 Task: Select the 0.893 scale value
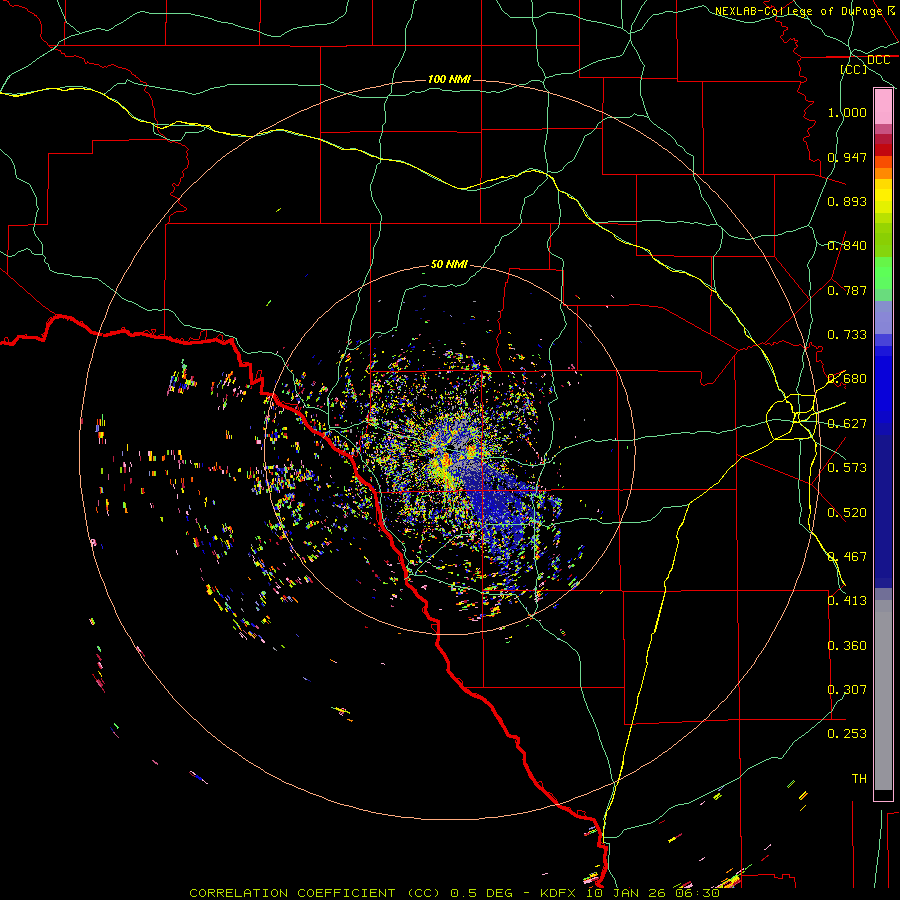(847, 201)
